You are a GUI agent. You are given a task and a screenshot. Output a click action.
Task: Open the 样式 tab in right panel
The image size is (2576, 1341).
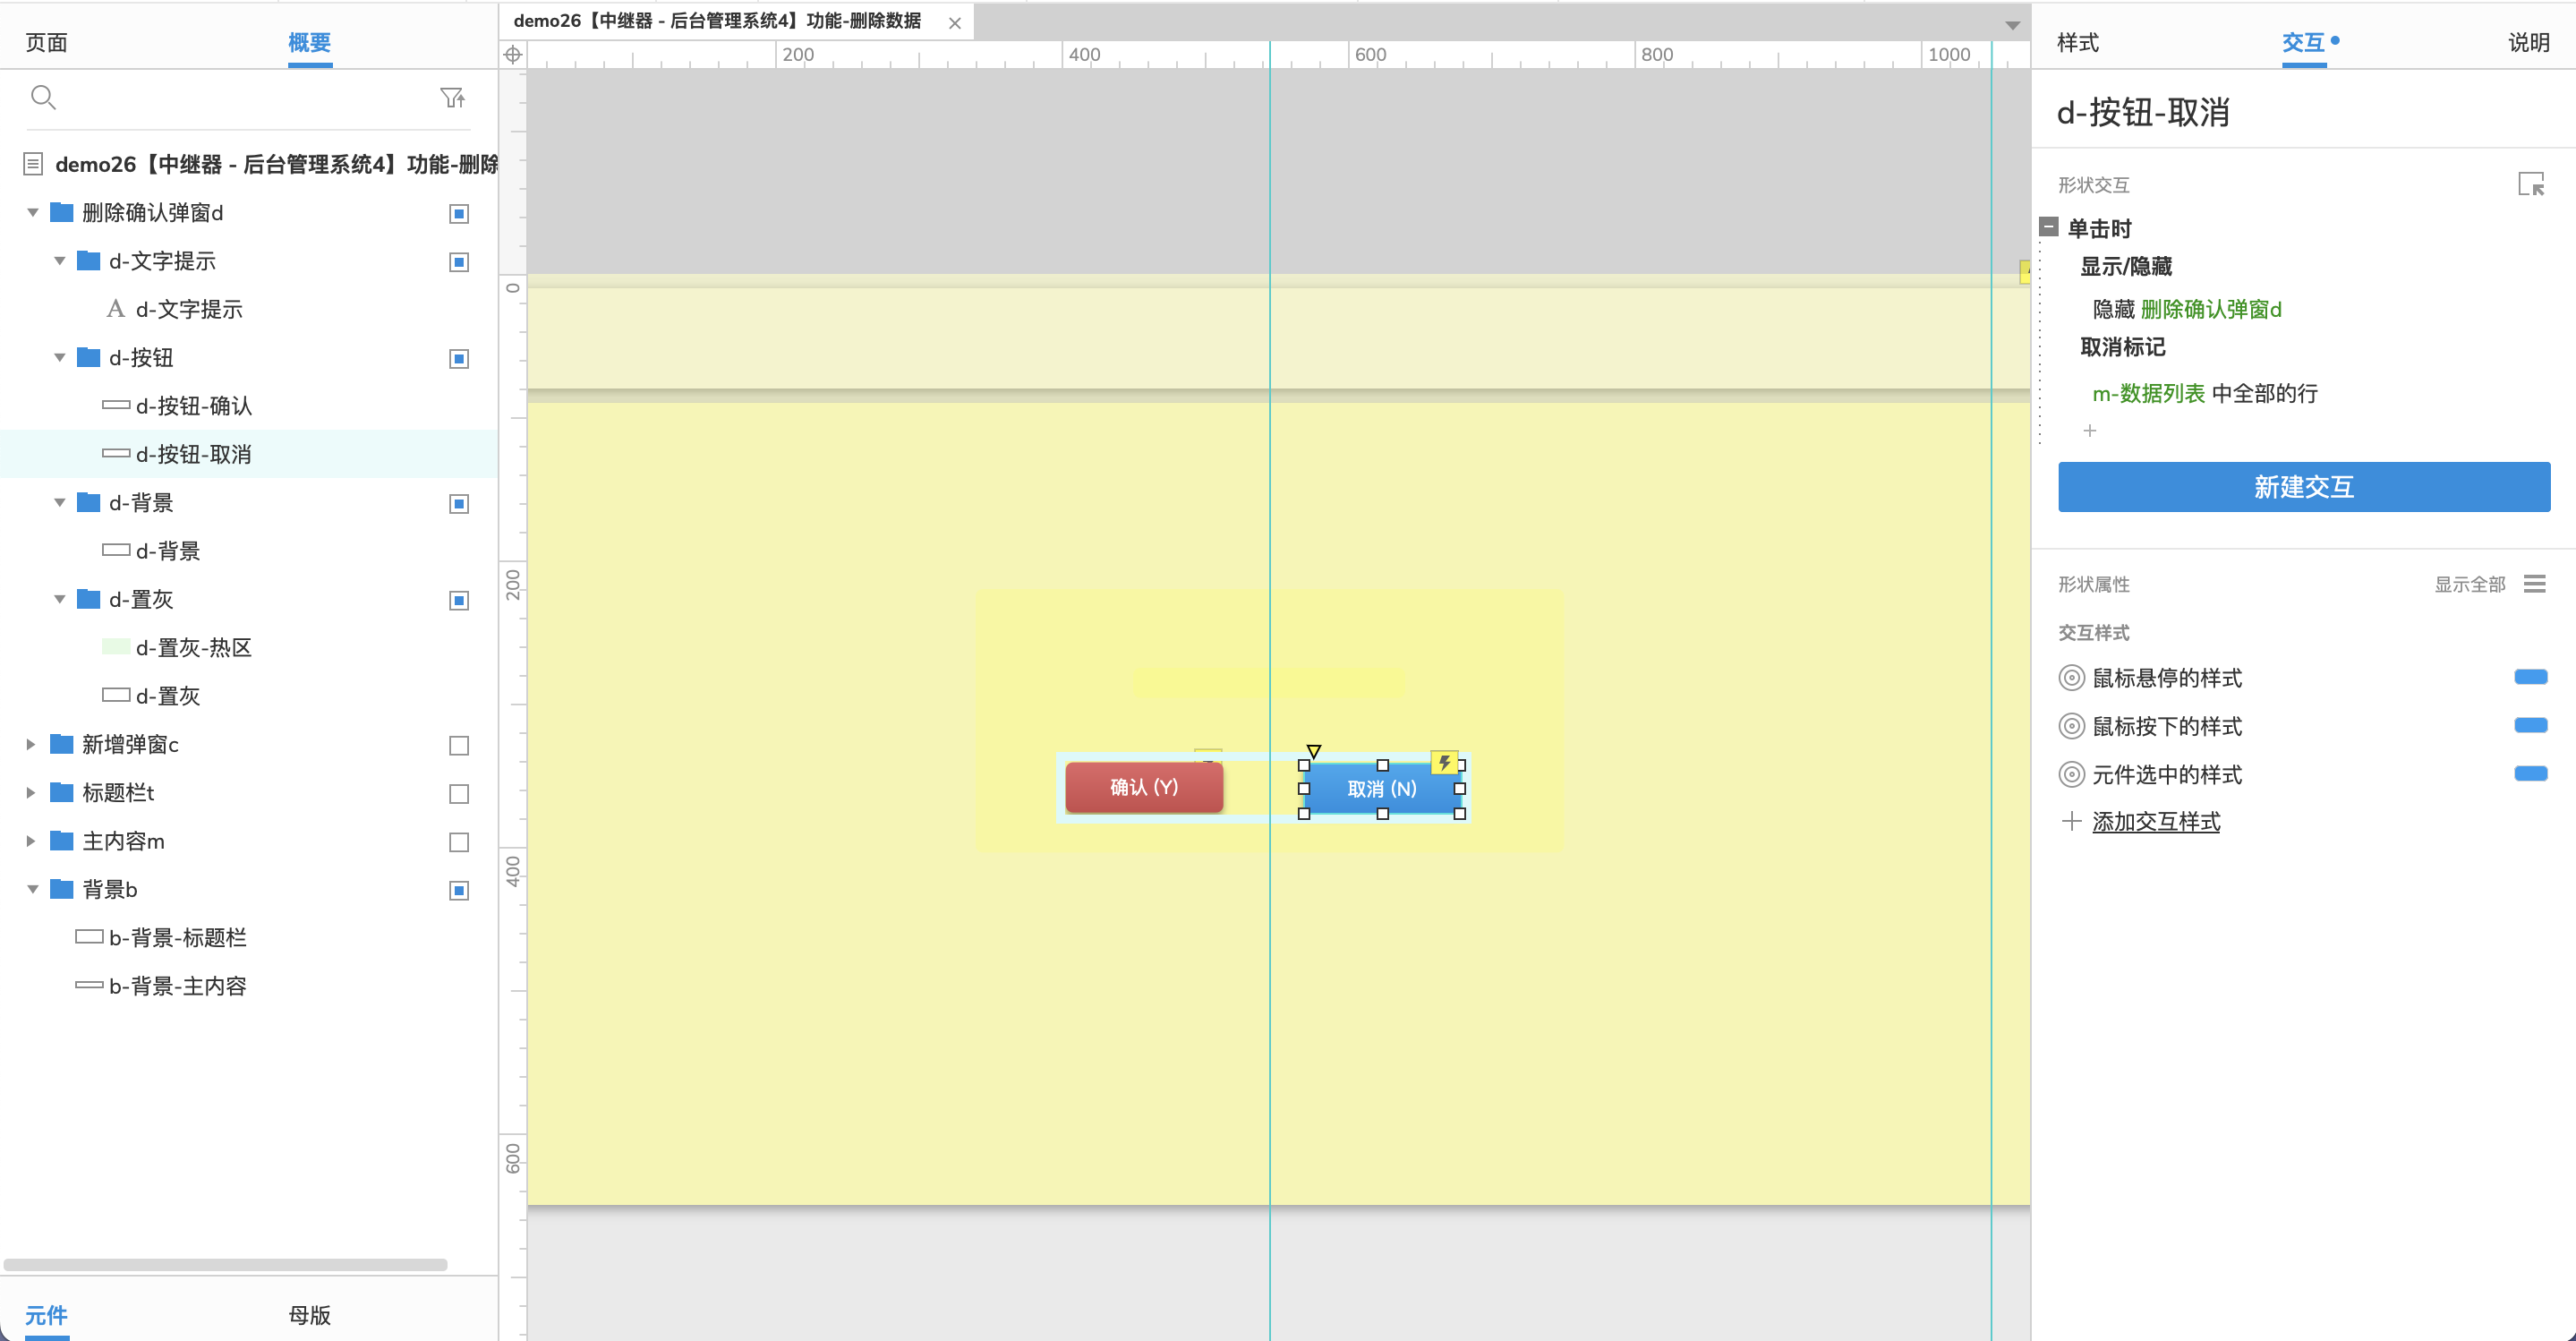point(2078,42)
